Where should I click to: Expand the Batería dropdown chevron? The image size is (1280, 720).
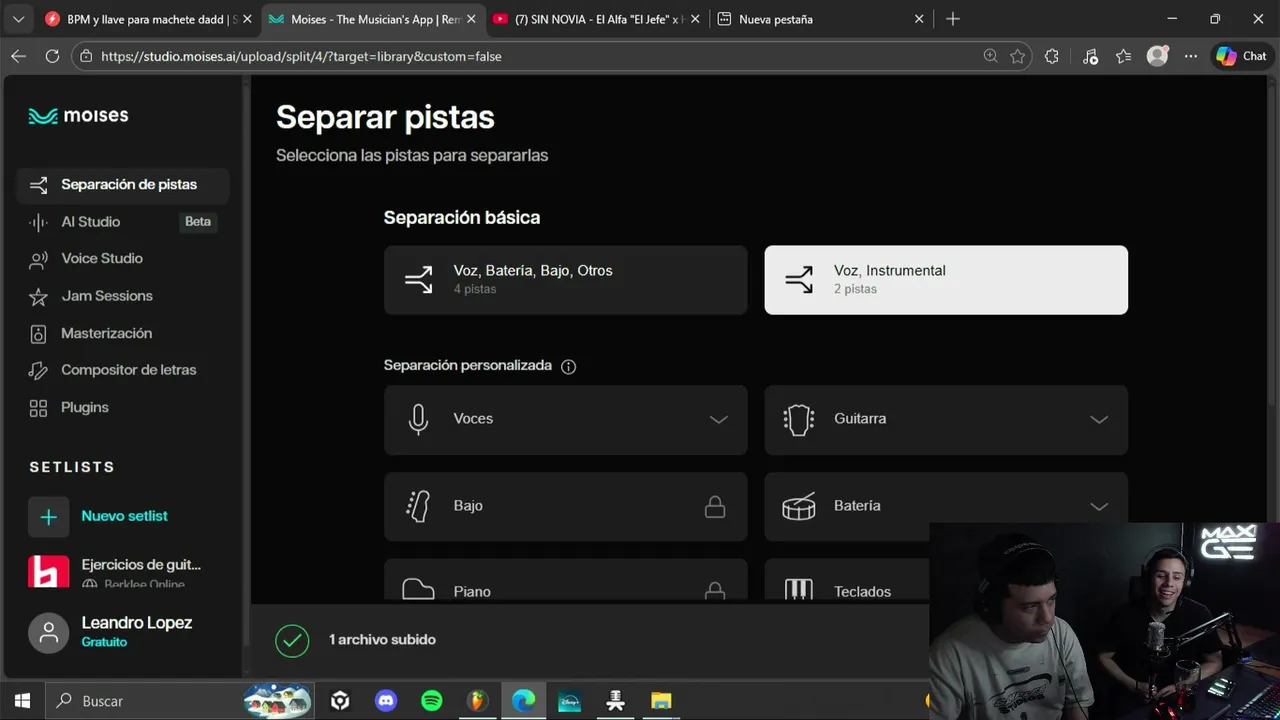(1099, 507)
